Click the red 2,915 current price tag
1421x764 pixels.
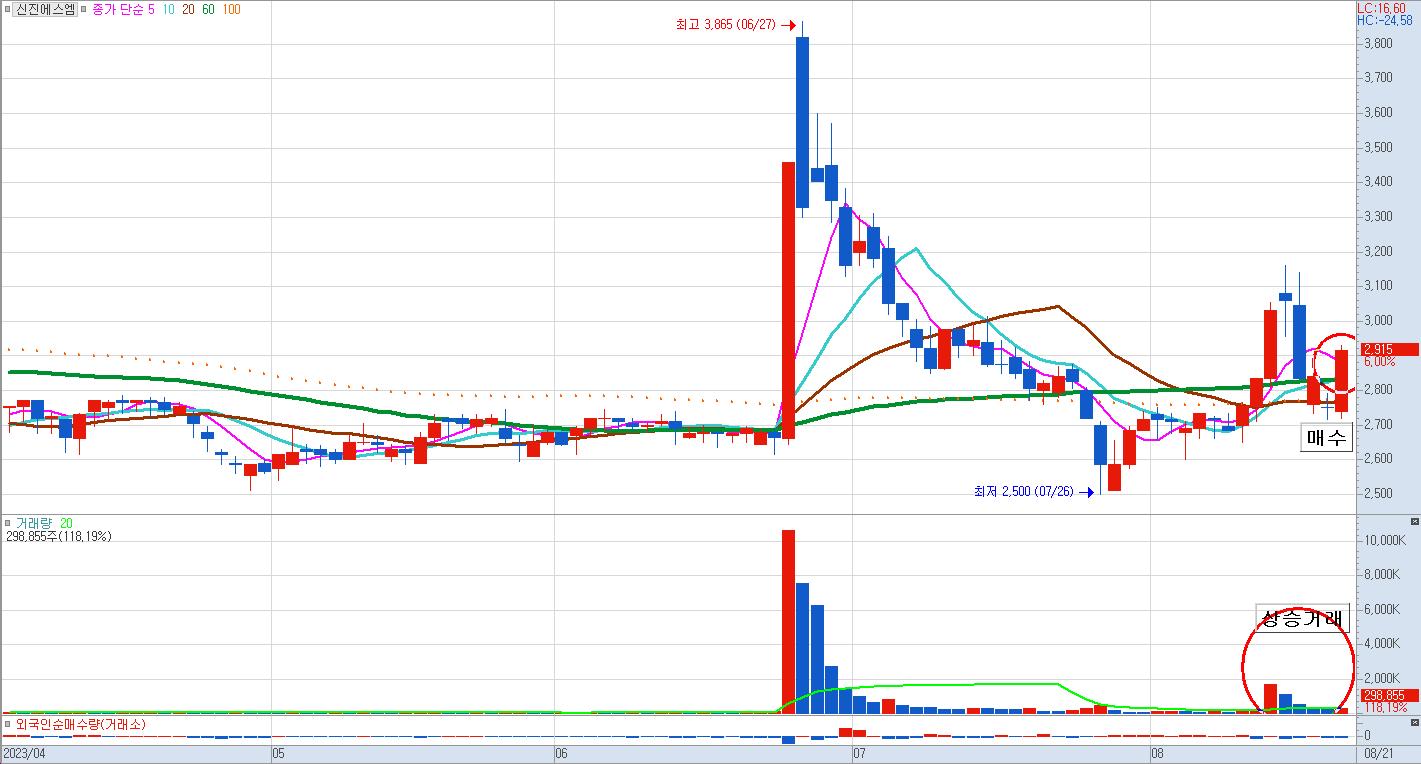1388,349
